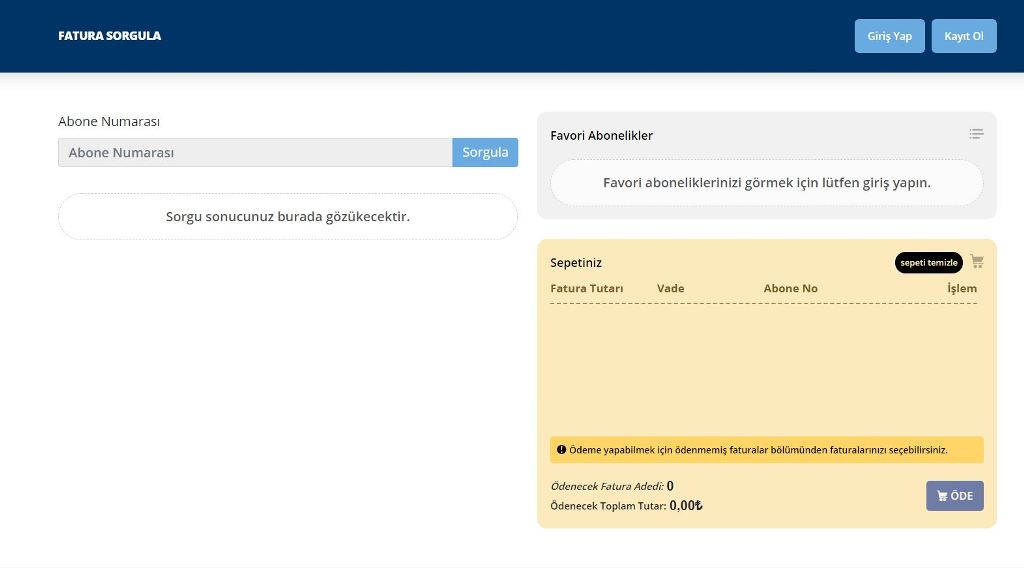The height and width of the screenshot is (568, 1024).
Task: Click the Ödenecek Toplam Tutar amount
Action: click(685, 505)
